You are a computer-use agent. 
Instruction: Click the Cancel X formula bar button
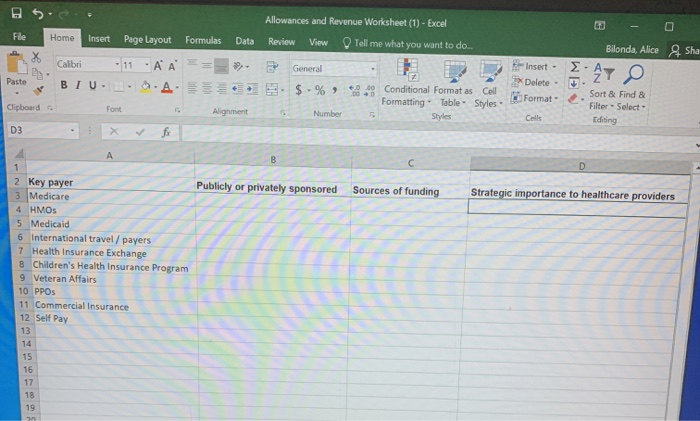coord(114,131)
